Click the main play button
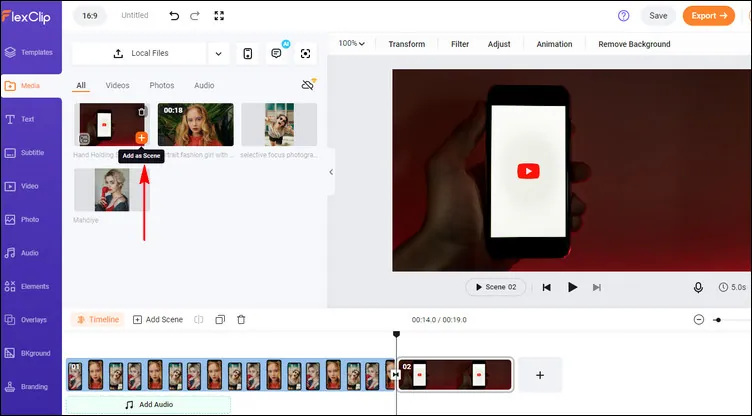This screenshot has height=416, width=752. (x=572, y=287)
